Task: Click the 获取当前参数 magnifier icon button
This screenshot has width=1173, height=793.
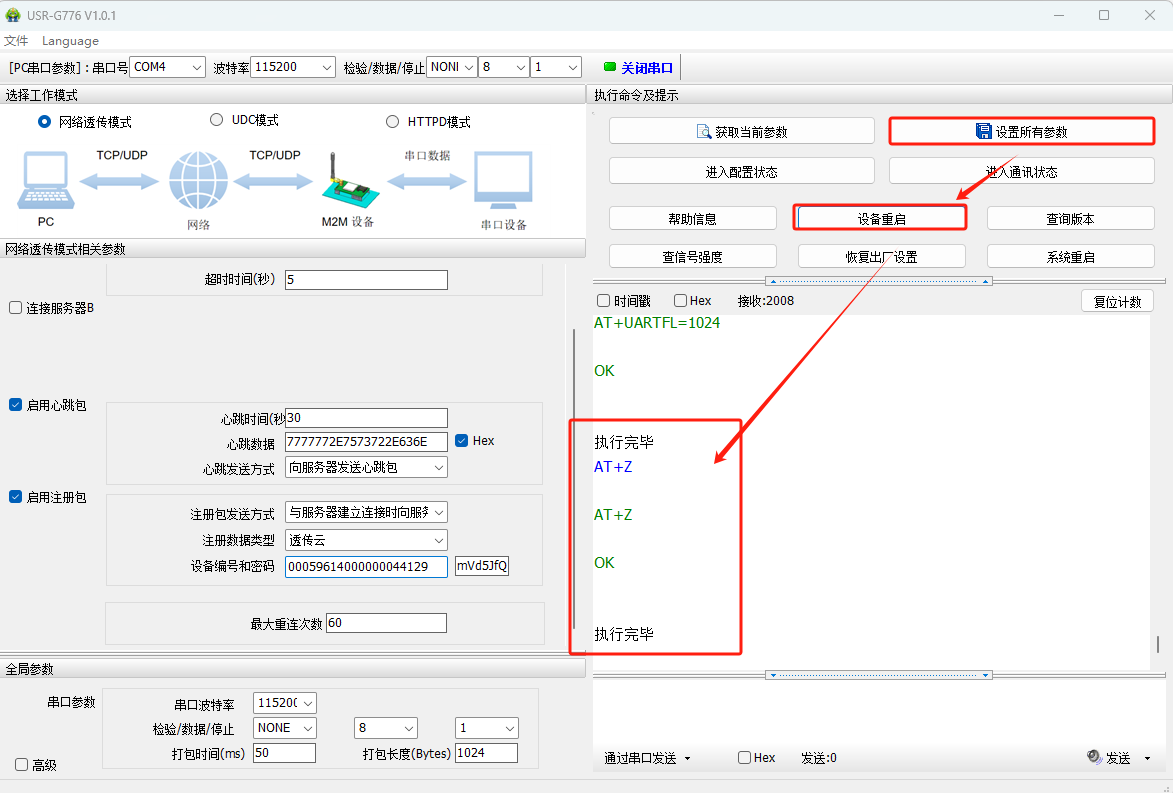Action: (x=703, y=132)
